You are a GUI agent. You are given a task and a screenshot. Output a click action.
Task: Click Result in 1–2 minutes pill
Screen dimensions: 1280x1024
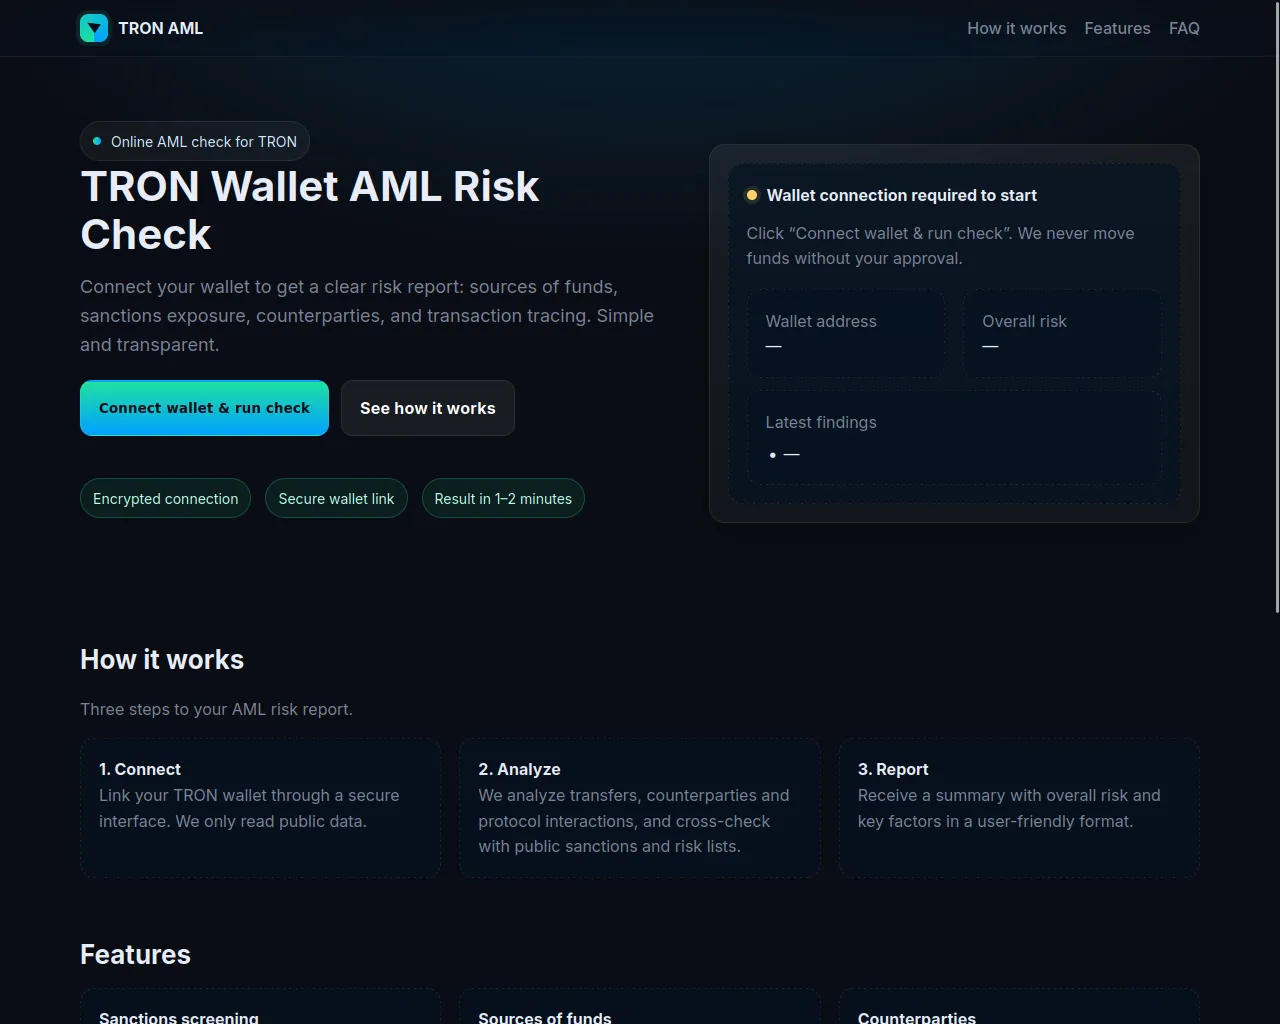pos(503,498)
